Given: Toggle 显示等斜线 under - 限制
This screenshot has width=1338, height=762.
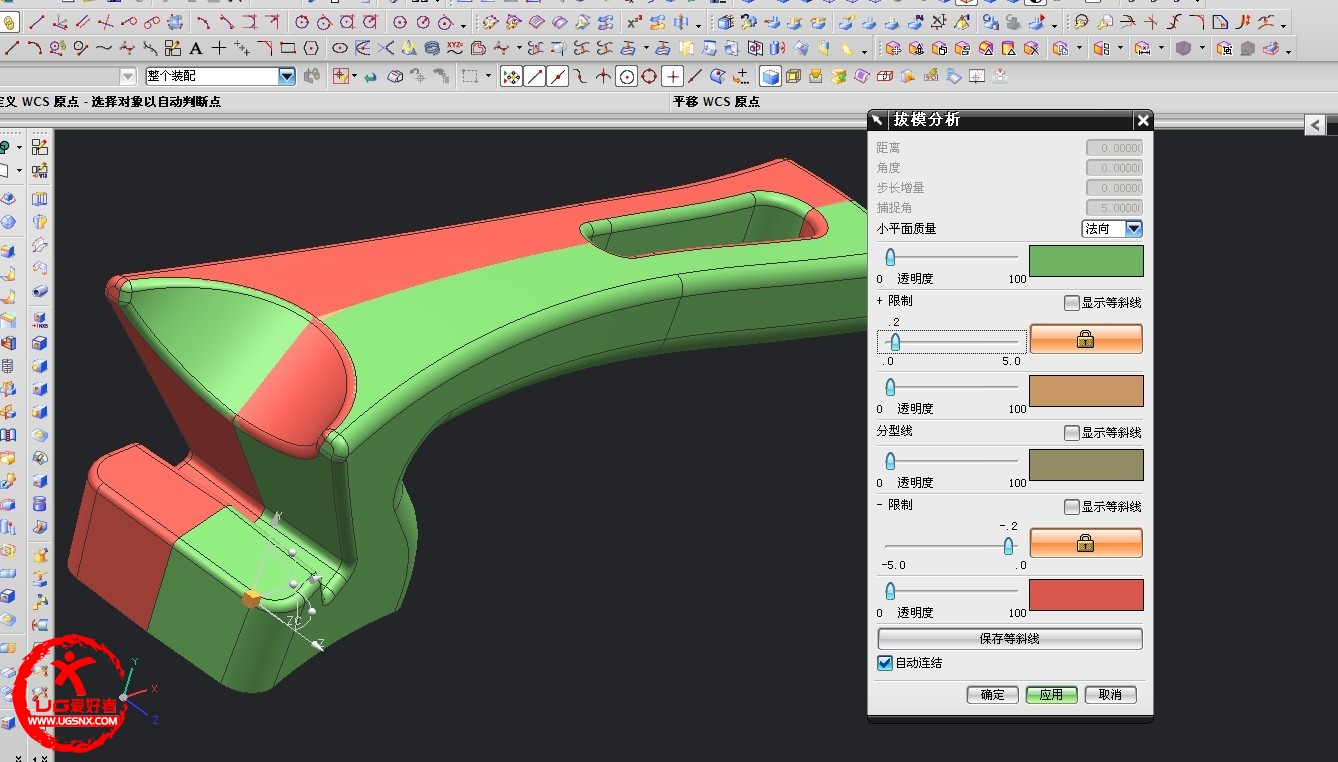Looking at the screenshot, I should click(1072, 507).
